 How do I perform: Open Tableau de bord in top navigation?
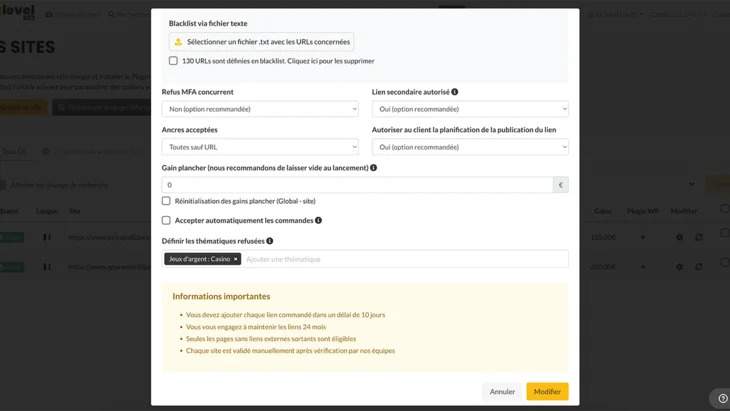tap(73, 14)
